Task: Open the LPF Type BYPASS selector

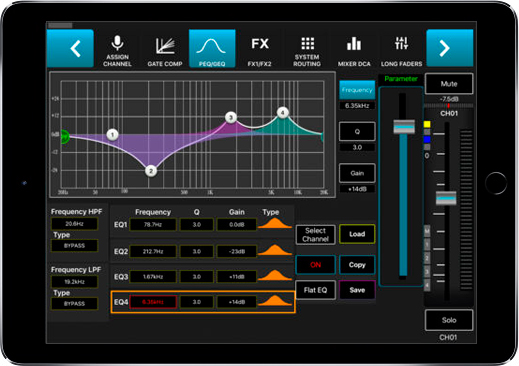Action: click(74, 304)
